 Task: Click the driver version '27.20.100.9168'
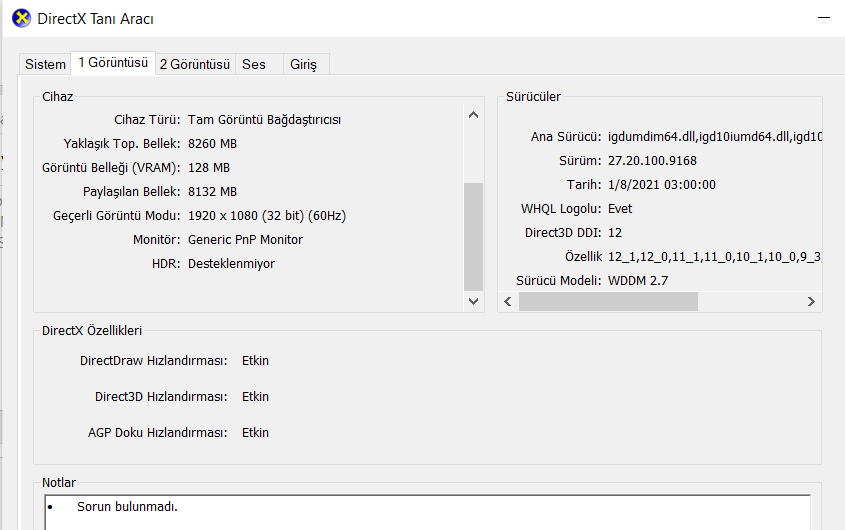click(652, 161)
